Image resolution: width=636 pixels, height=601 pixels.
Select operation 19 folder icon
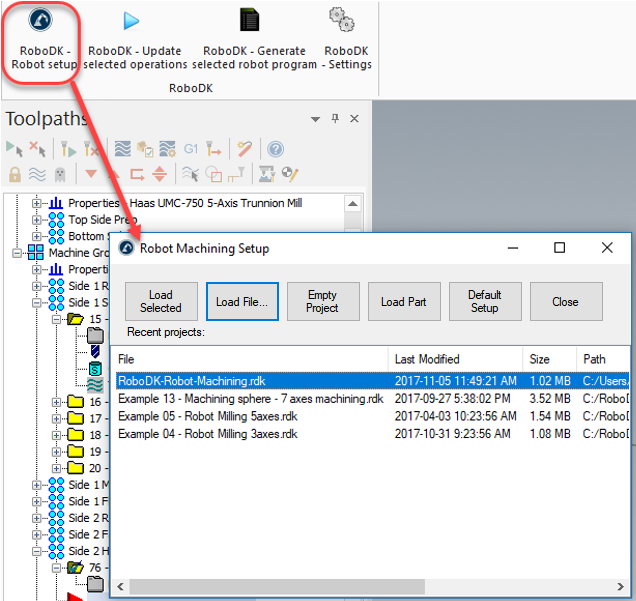(x=75, y=451)
